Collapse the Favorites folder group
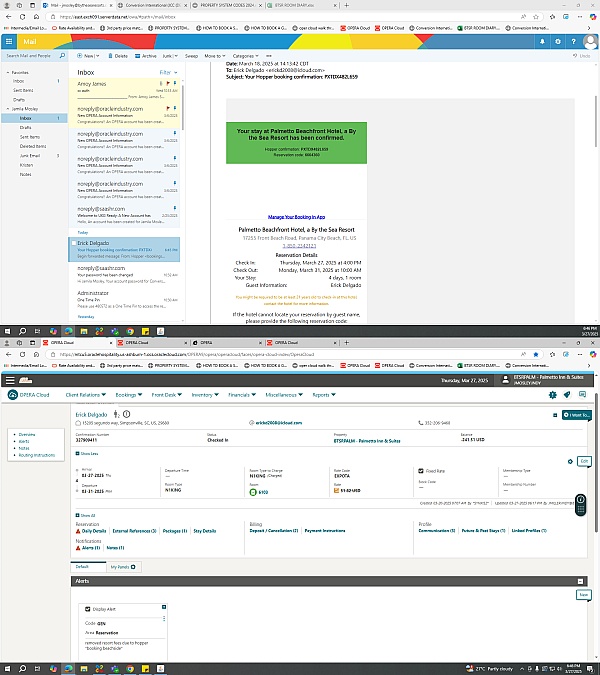 click(7, 72)
